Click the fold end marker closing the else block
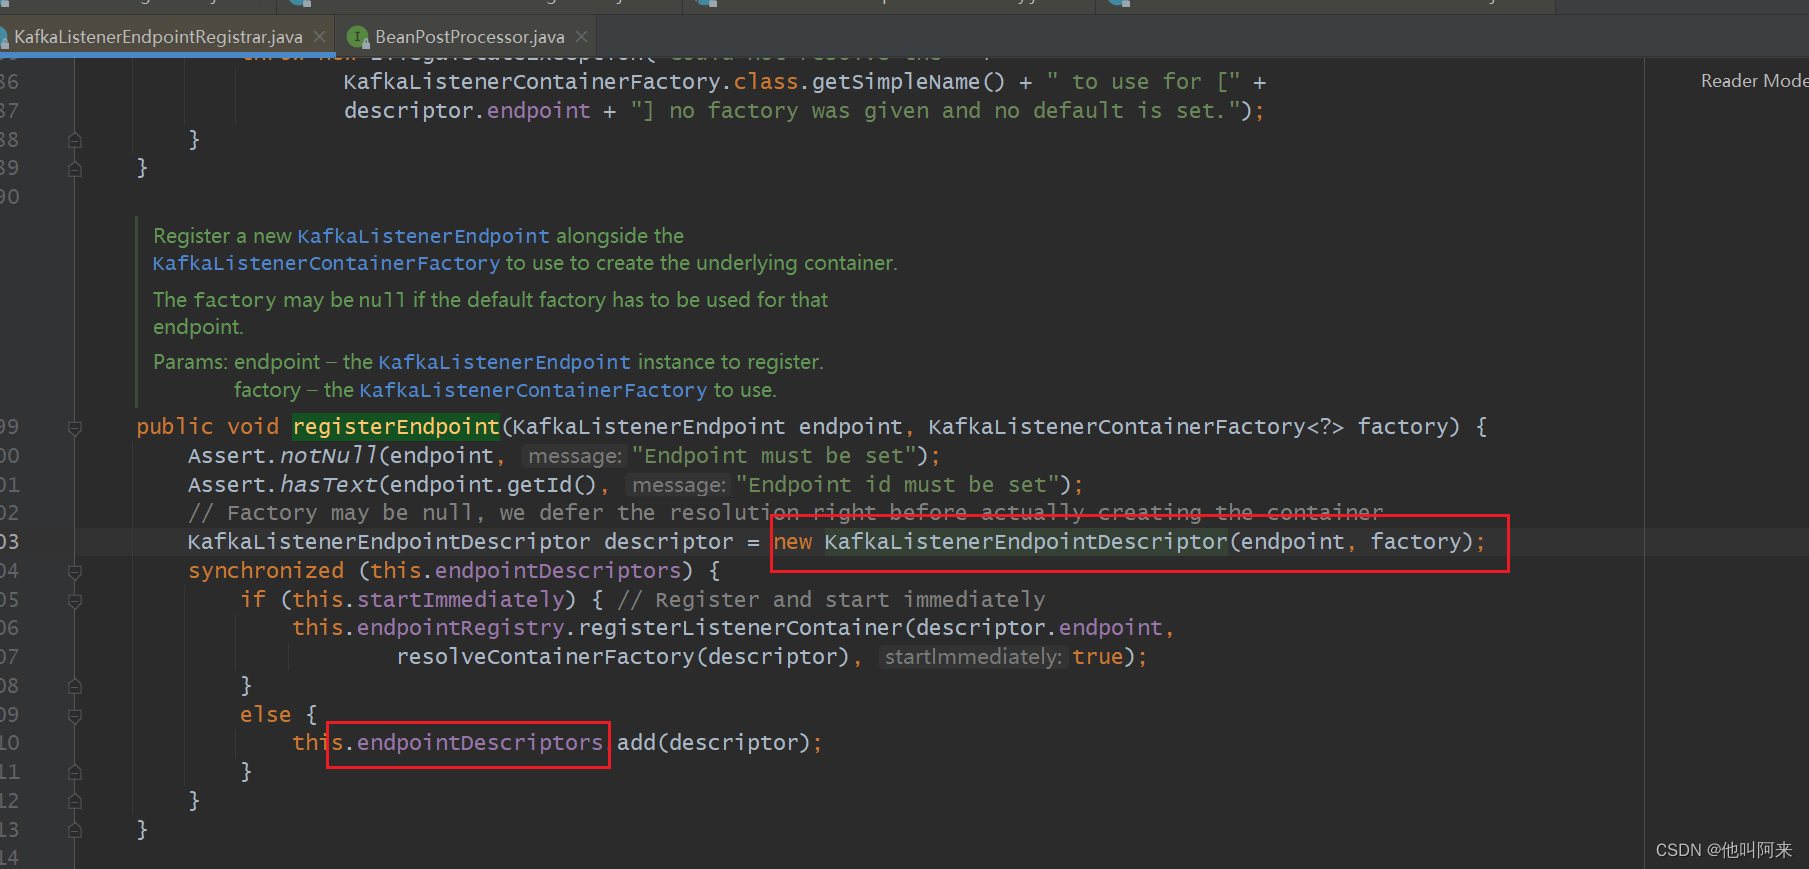The height and width of the screenshot is (869, 1809). [x=75, y=772]
